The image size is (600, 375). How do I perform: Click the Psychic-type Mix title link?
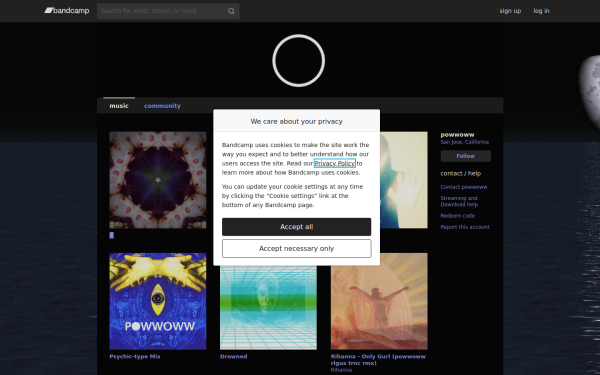(135, 357)
